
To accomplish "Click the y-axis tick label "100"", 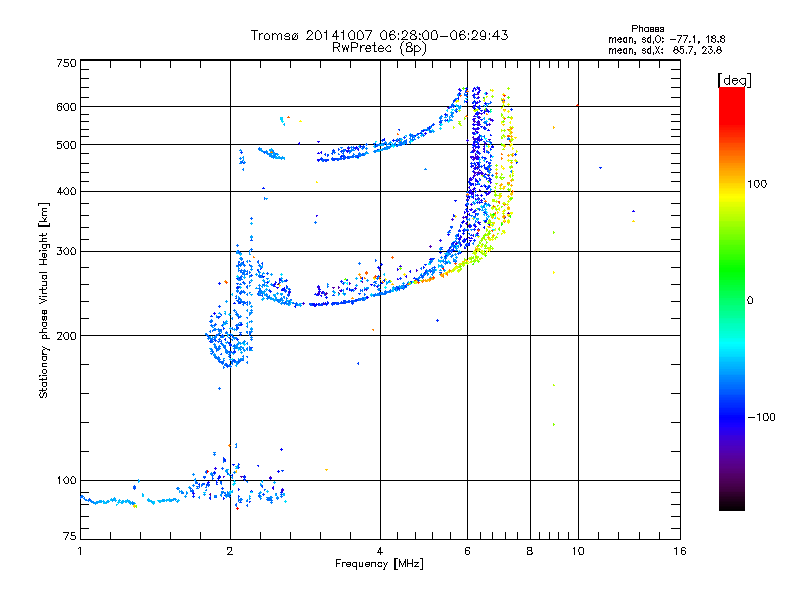I will pos(66,480).
